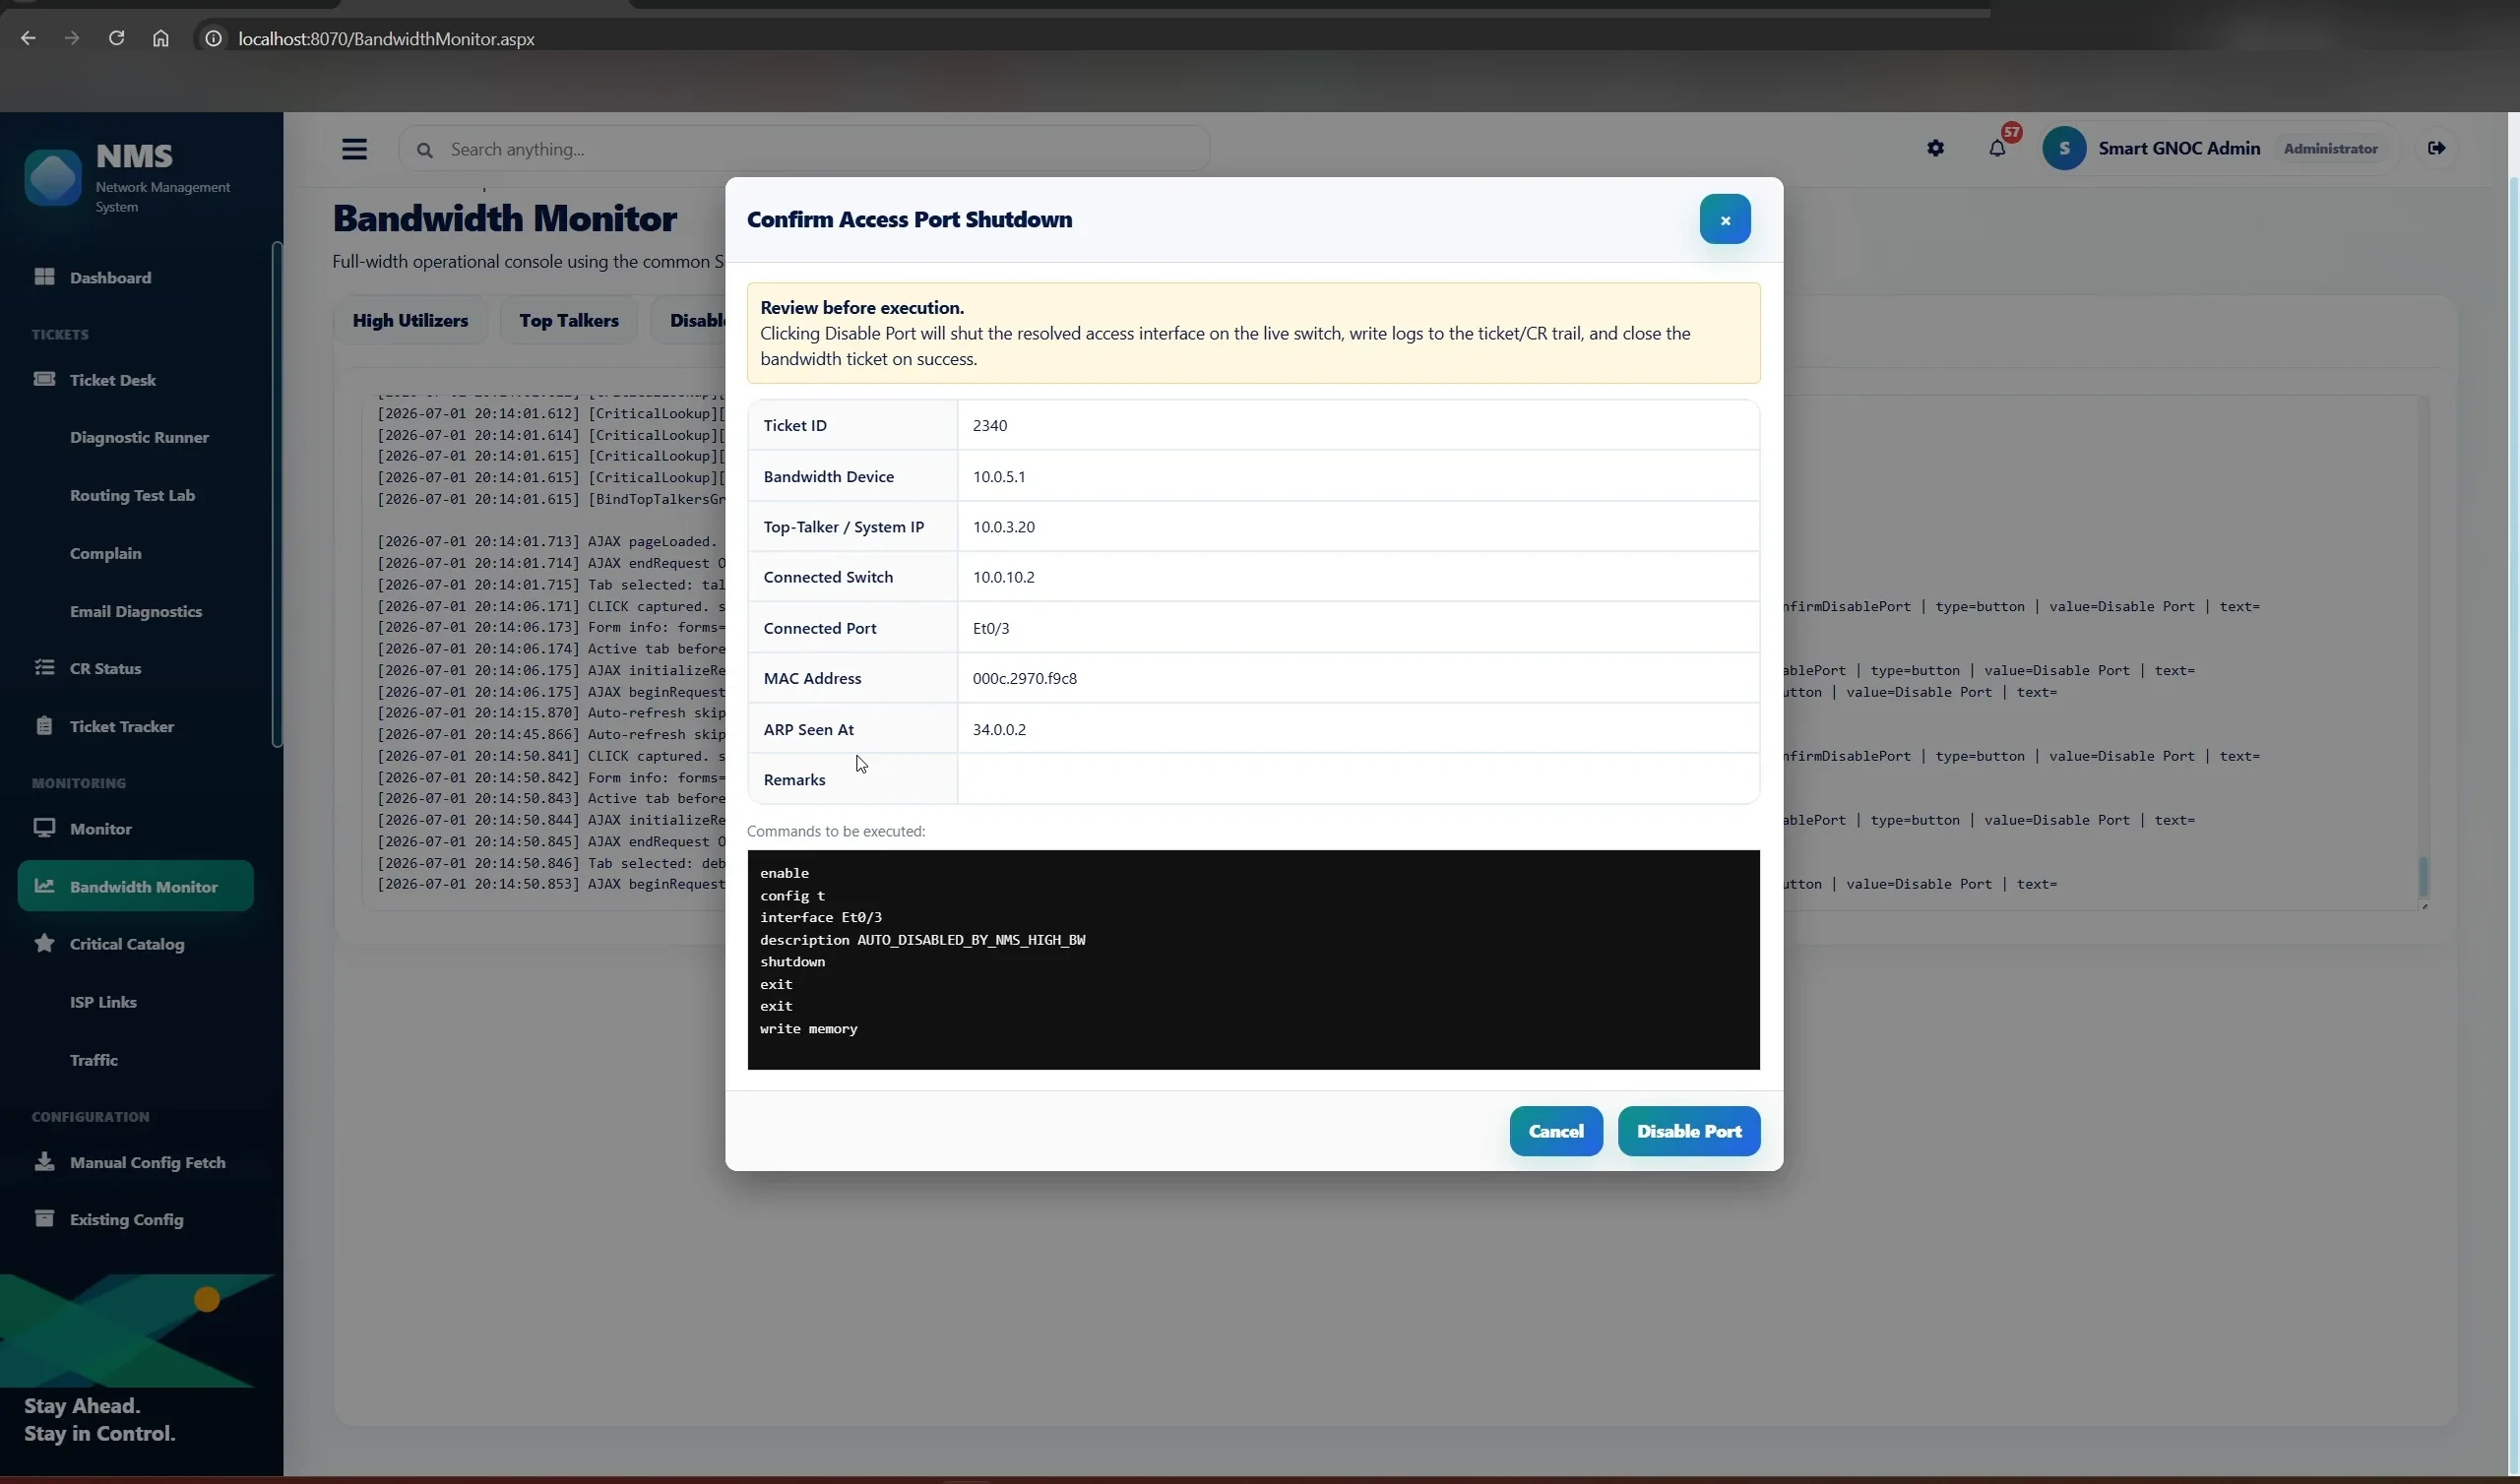The height and width of the screenshot is (1484, 2520).
Task: Open the settings gear icon
Action: (x=1935, y=148)
